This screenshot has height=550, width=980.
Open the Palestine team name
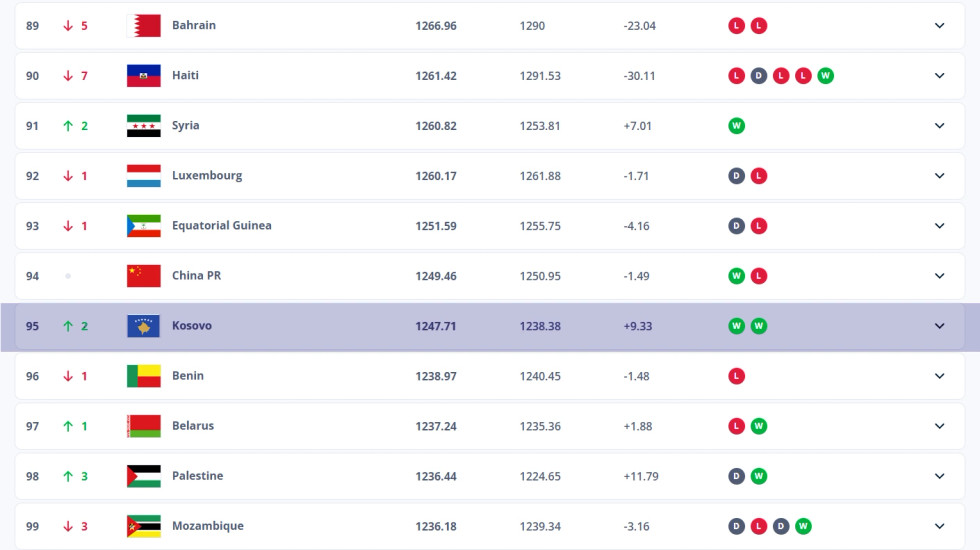coord(198,475)
